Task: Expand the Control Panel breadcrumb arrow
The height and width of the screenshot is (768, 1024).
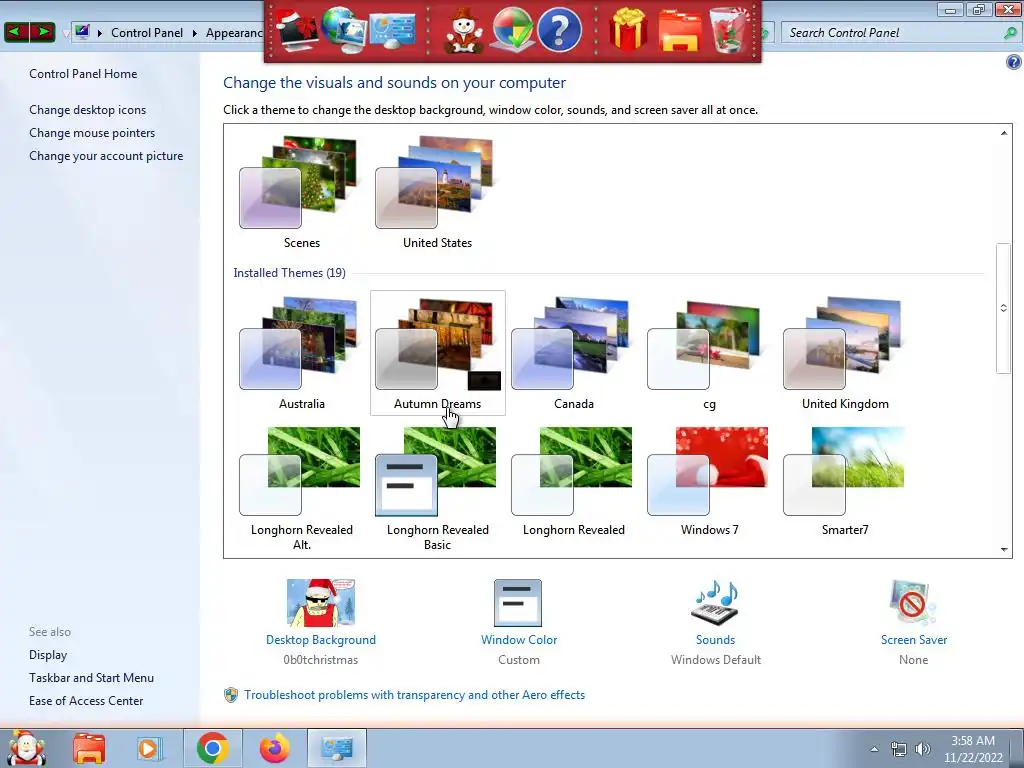Action: 195,33
